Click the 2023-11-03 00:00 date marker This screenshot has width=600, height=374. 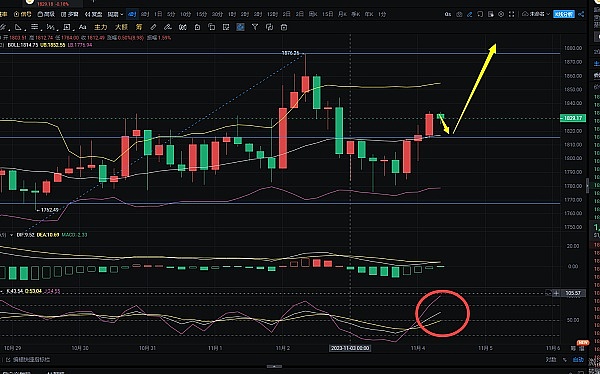click(350, 348)
